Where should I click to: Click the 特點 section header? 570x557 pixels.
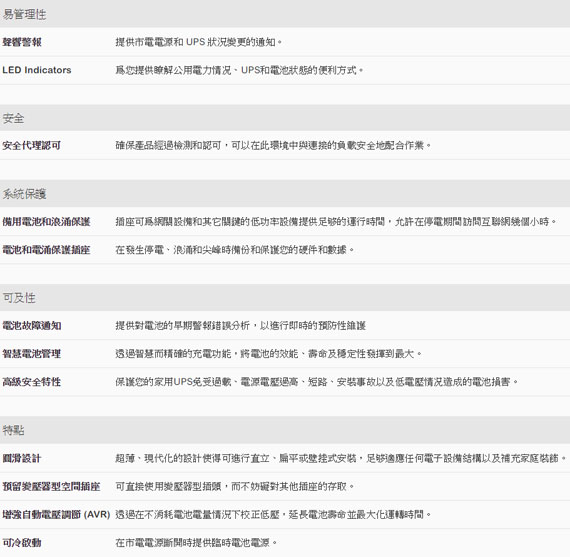[13, 430]
